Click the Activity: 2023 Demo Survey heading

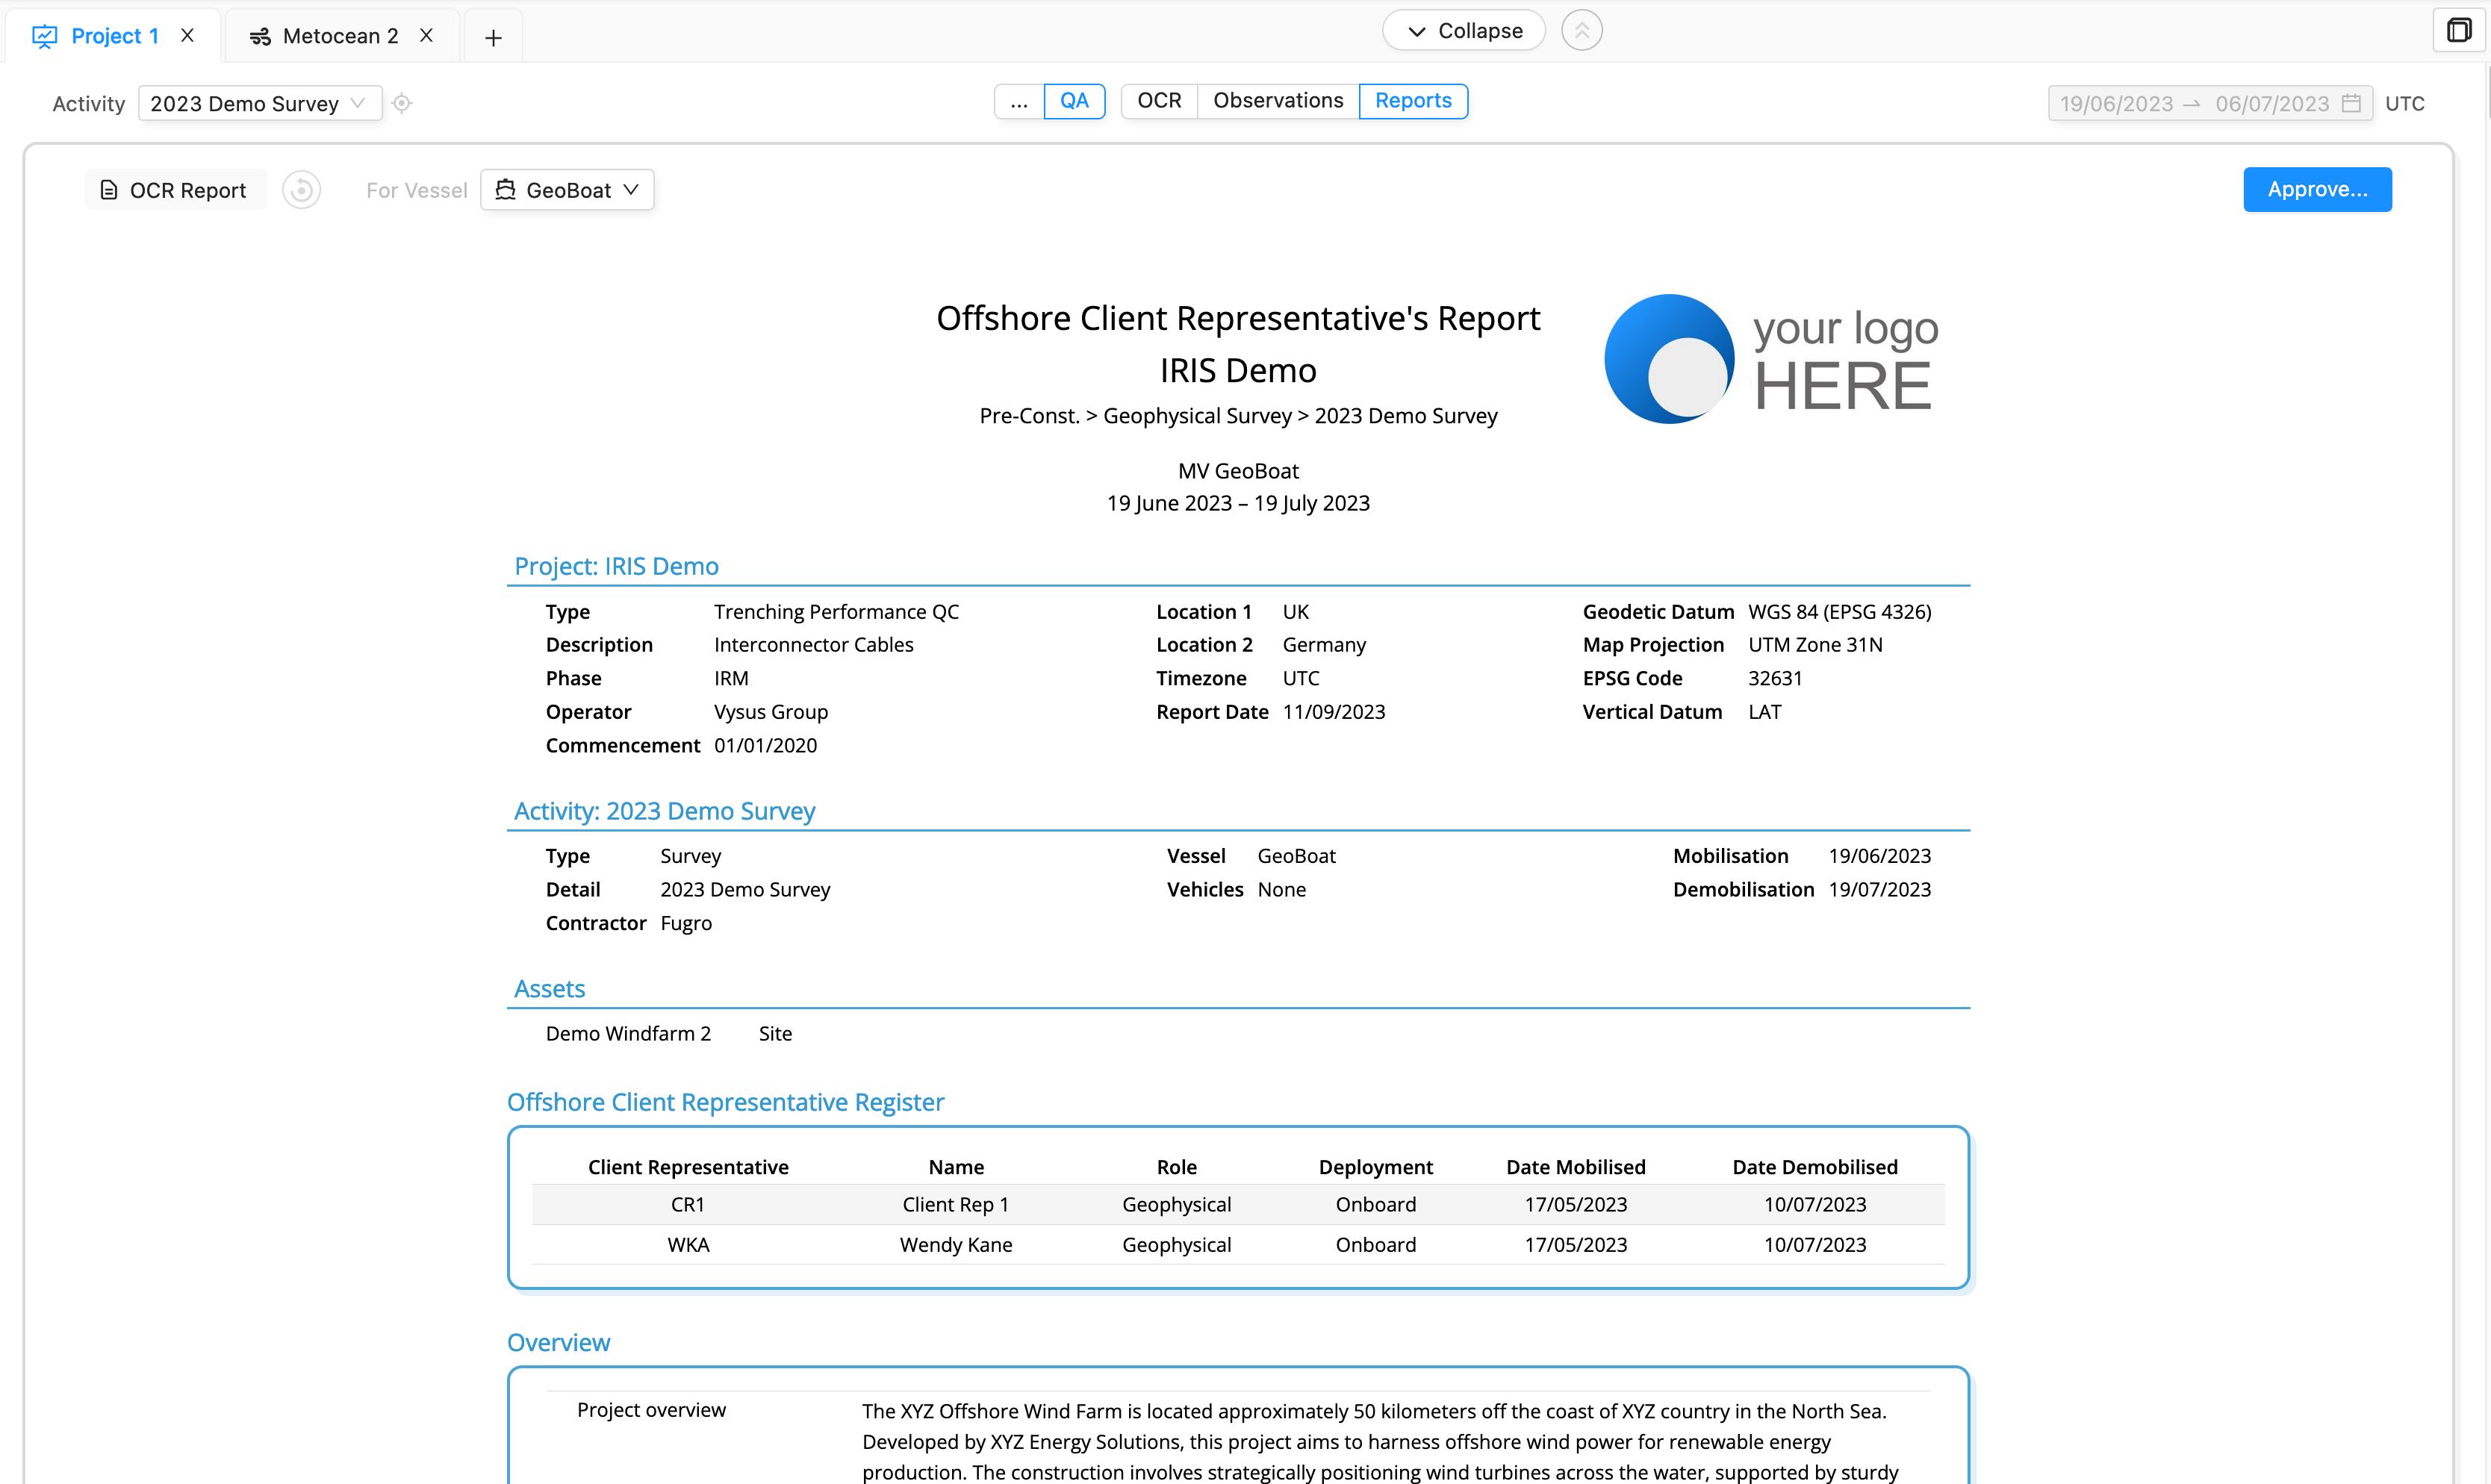tap(664, 811)
